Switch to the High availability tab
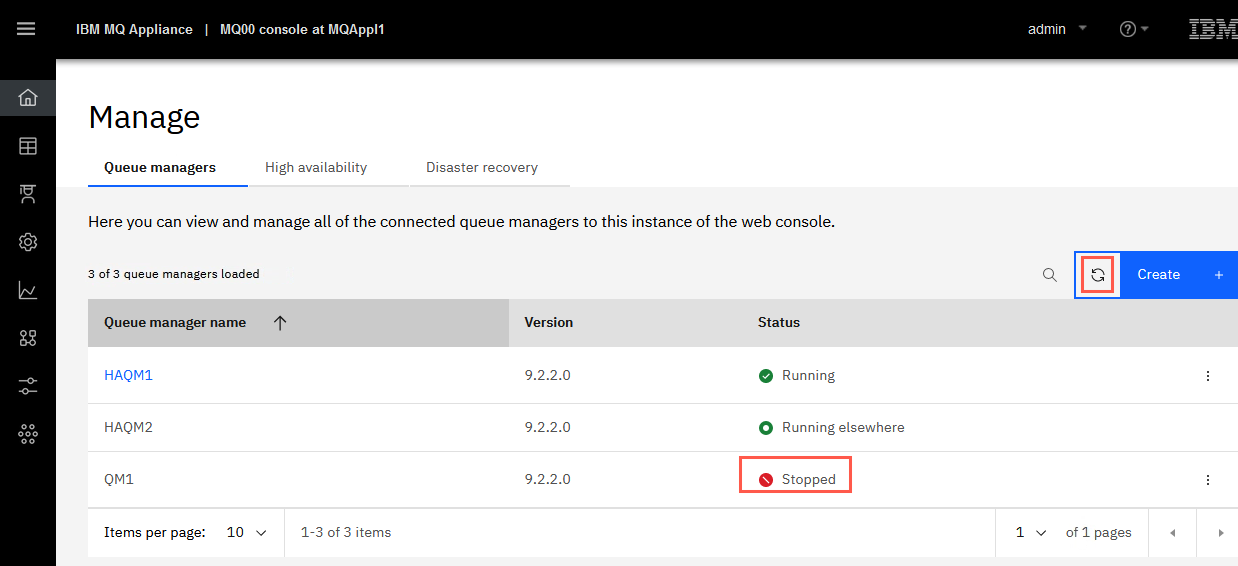1238x566 pixels. click(316, 167)
